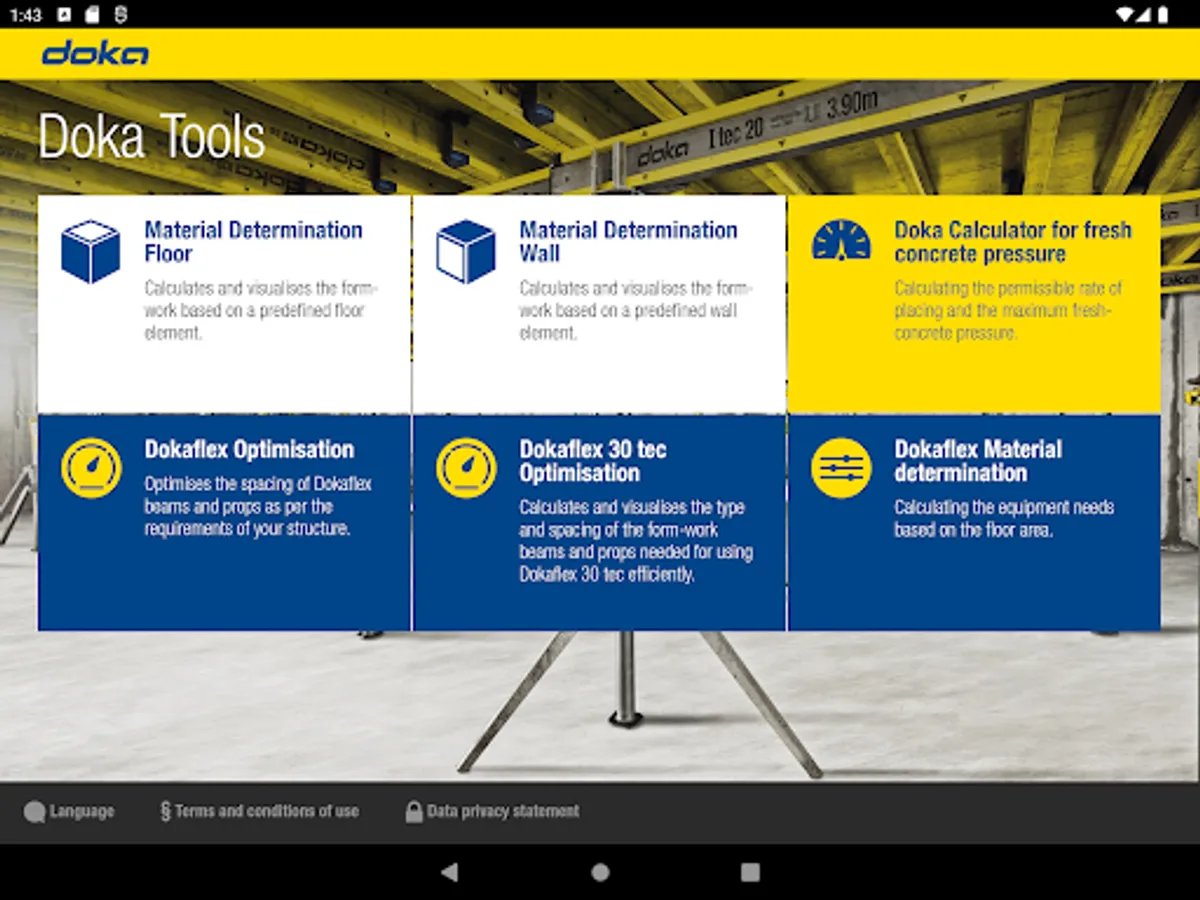The width and height of the screenshot is (1200, 900).
Task: Open the Dokaflex 30 tec Optimisation title
Action: (593, 461)
